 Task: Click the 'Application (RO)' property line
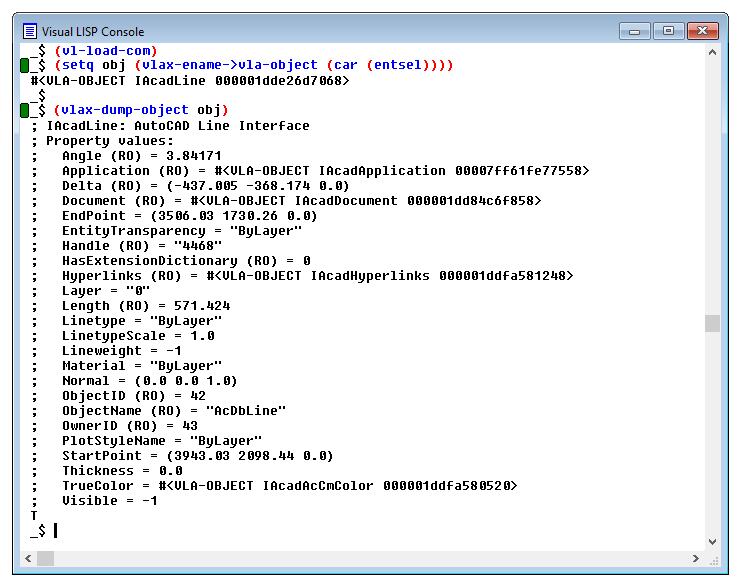(326, 171)
